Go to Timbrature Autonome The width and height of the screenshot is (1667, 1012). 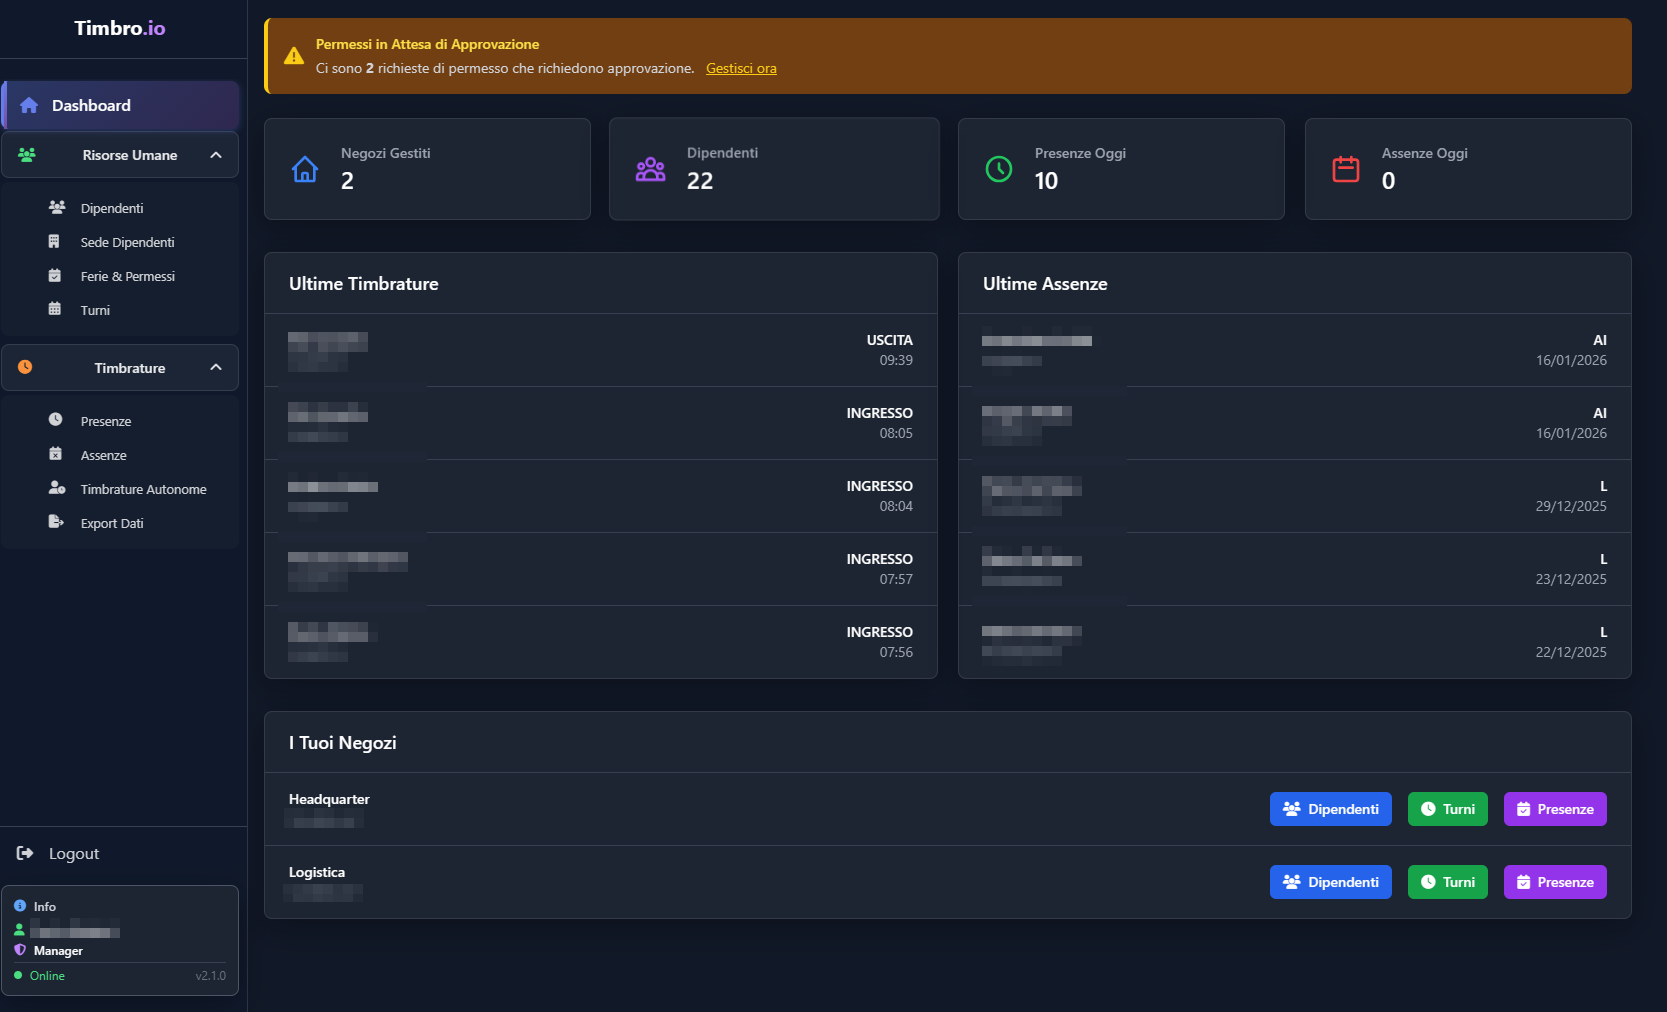[x=143, y=489]
